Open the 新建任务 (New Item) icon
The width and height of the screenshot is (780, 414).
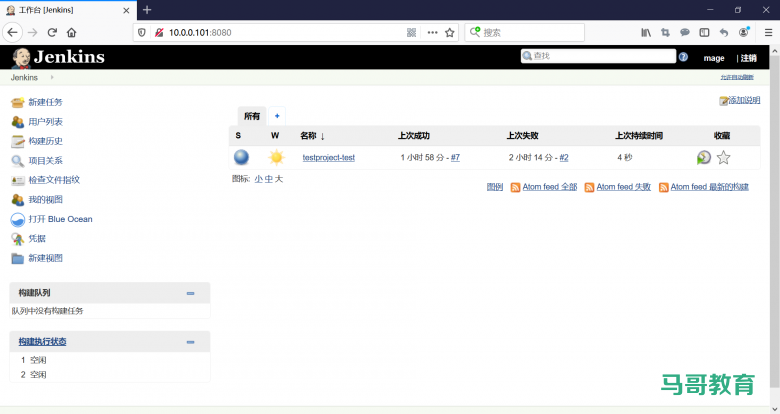17,103
